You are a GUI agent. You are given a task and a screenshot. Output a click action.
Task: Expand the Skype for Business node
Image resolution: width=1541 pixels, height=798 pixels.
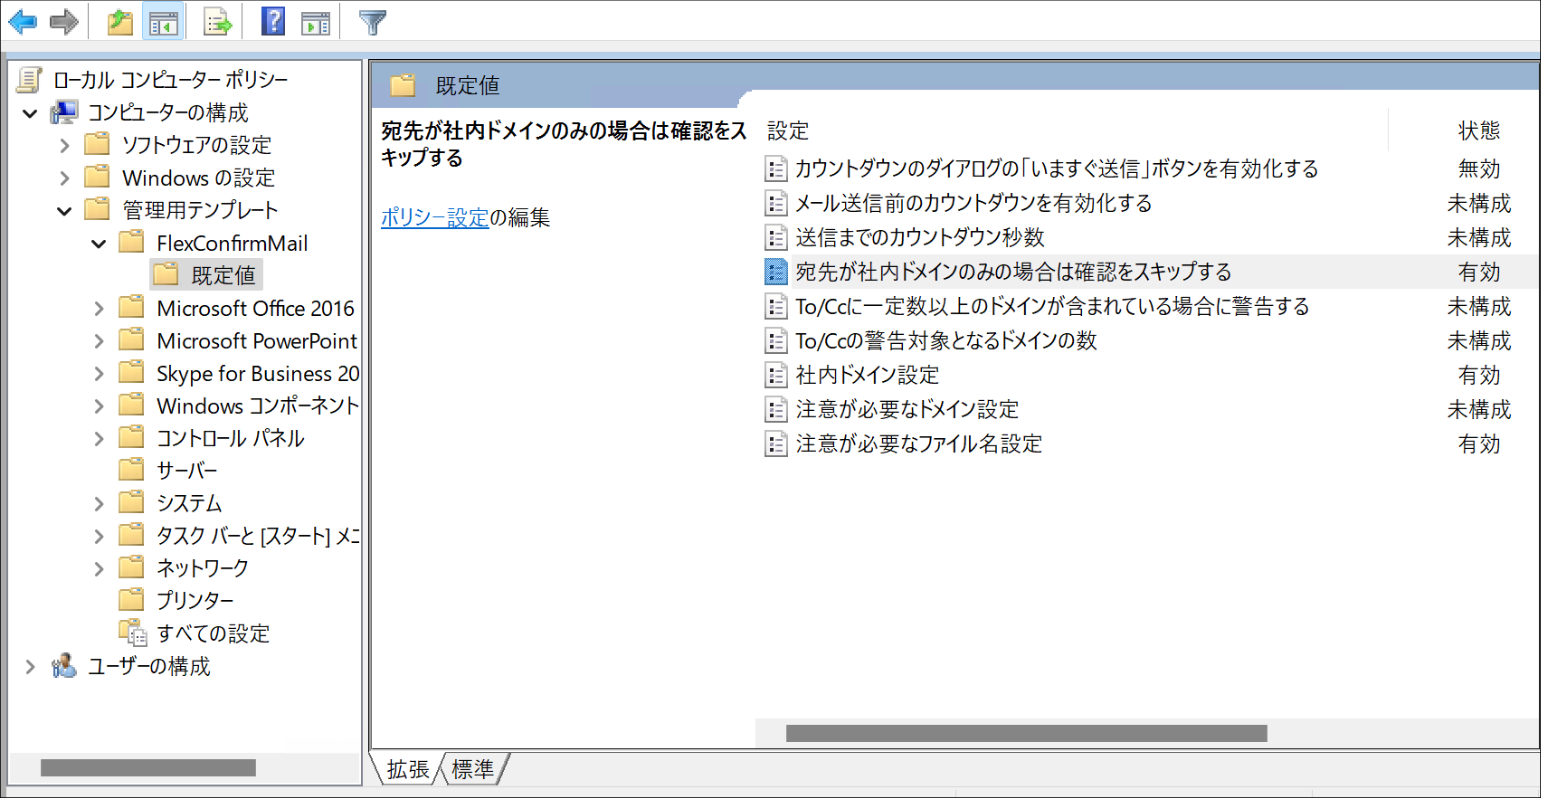[x=98, y=373]
